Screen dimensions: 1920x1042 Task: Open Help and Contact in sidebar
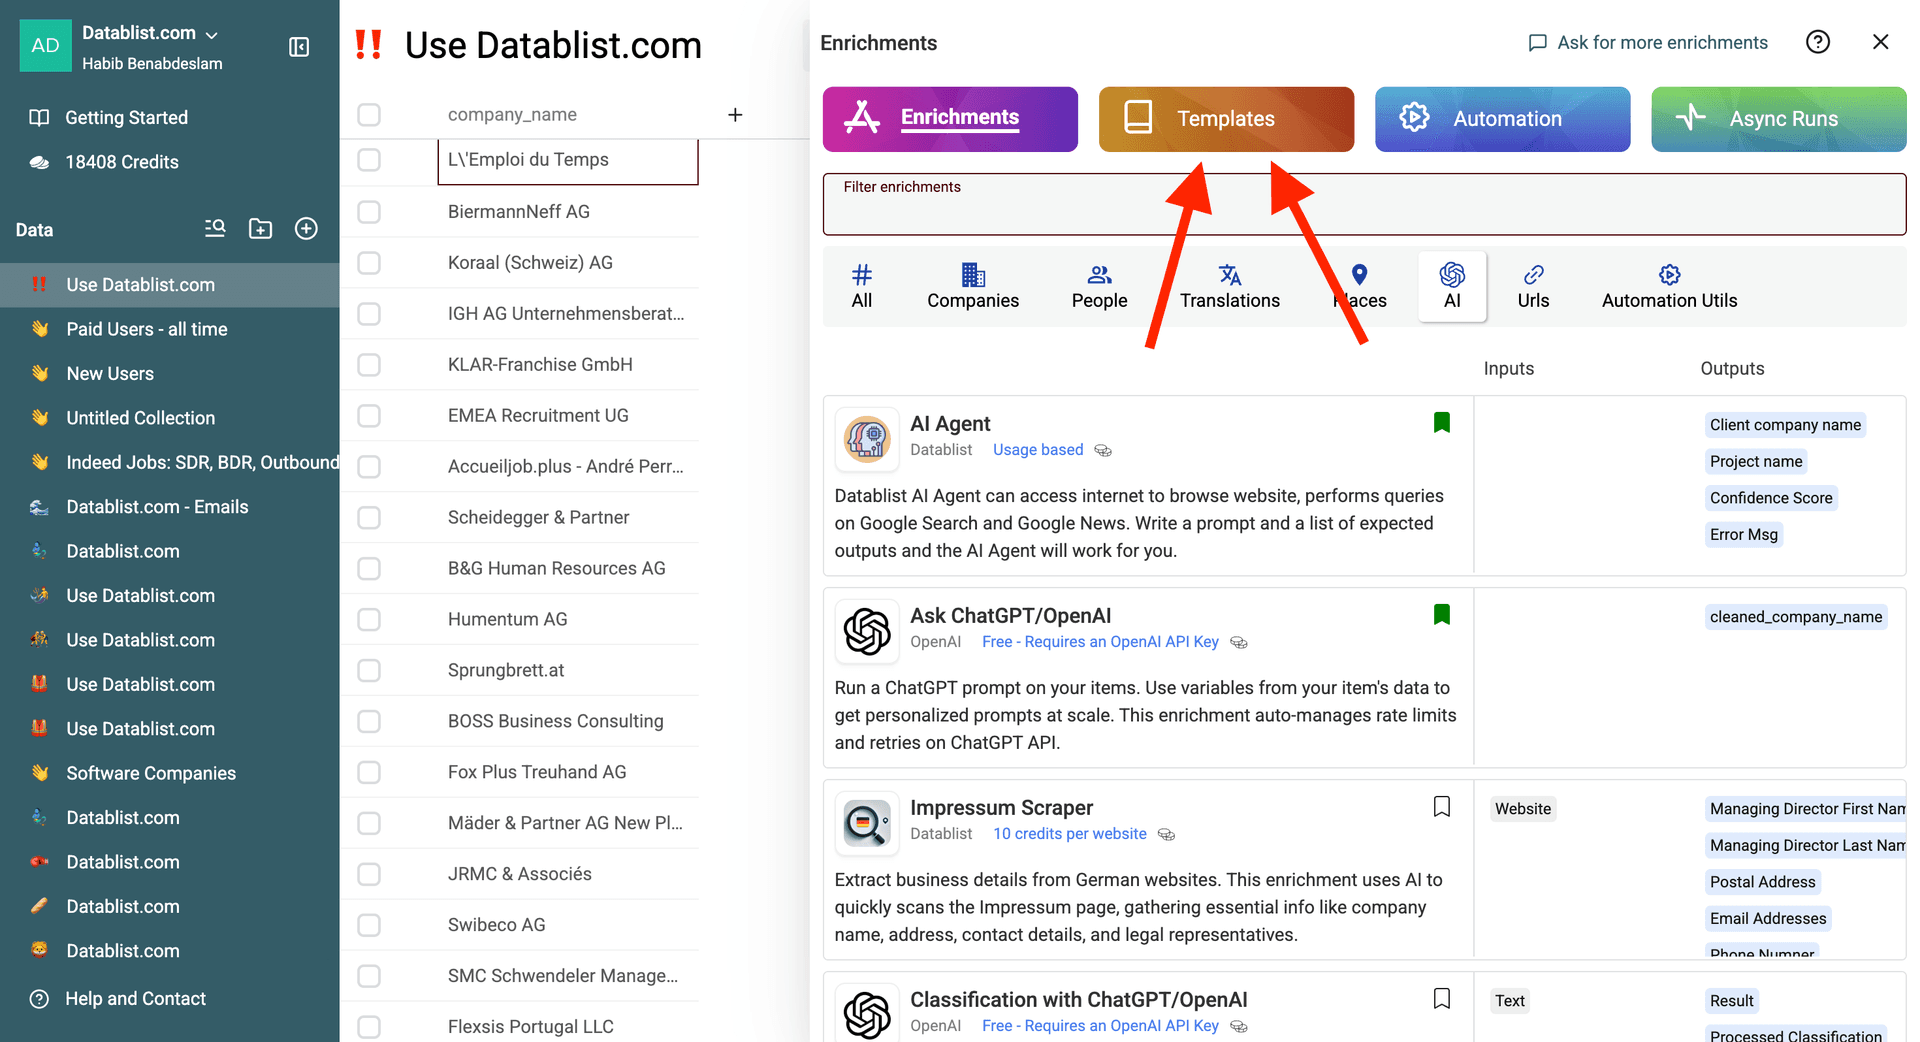(135, 999)
